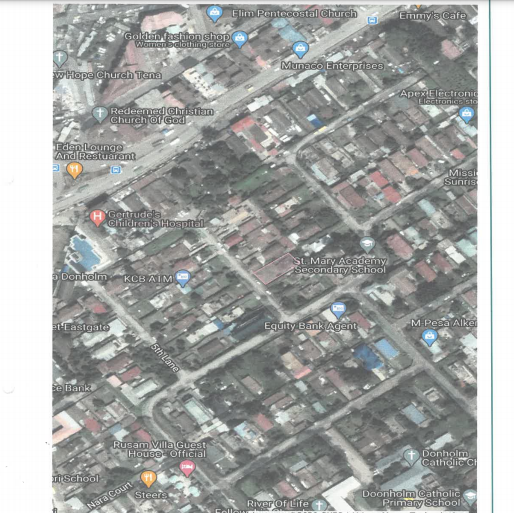Select the "Redeemed Christian Church Of God" label
This screenshot has width=514, height=513.
(162, 115)
